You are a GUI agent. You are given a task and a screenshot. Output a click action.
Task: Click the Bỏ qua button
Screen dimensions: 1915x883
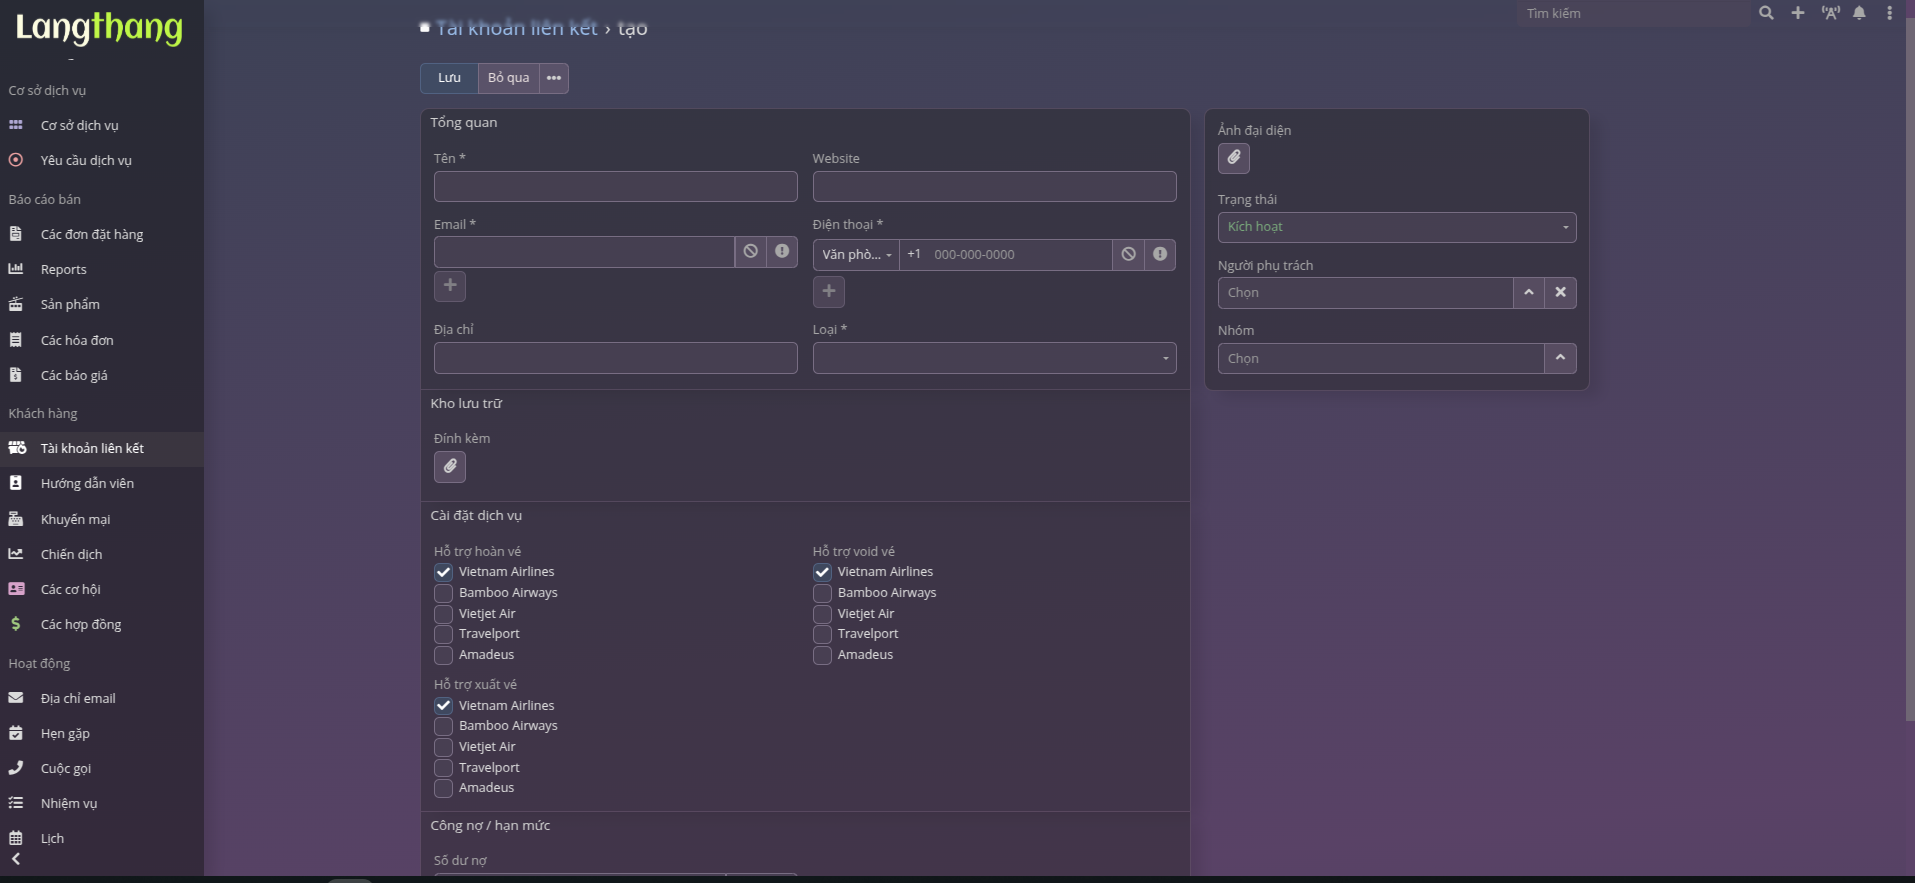tap(508, 78)
